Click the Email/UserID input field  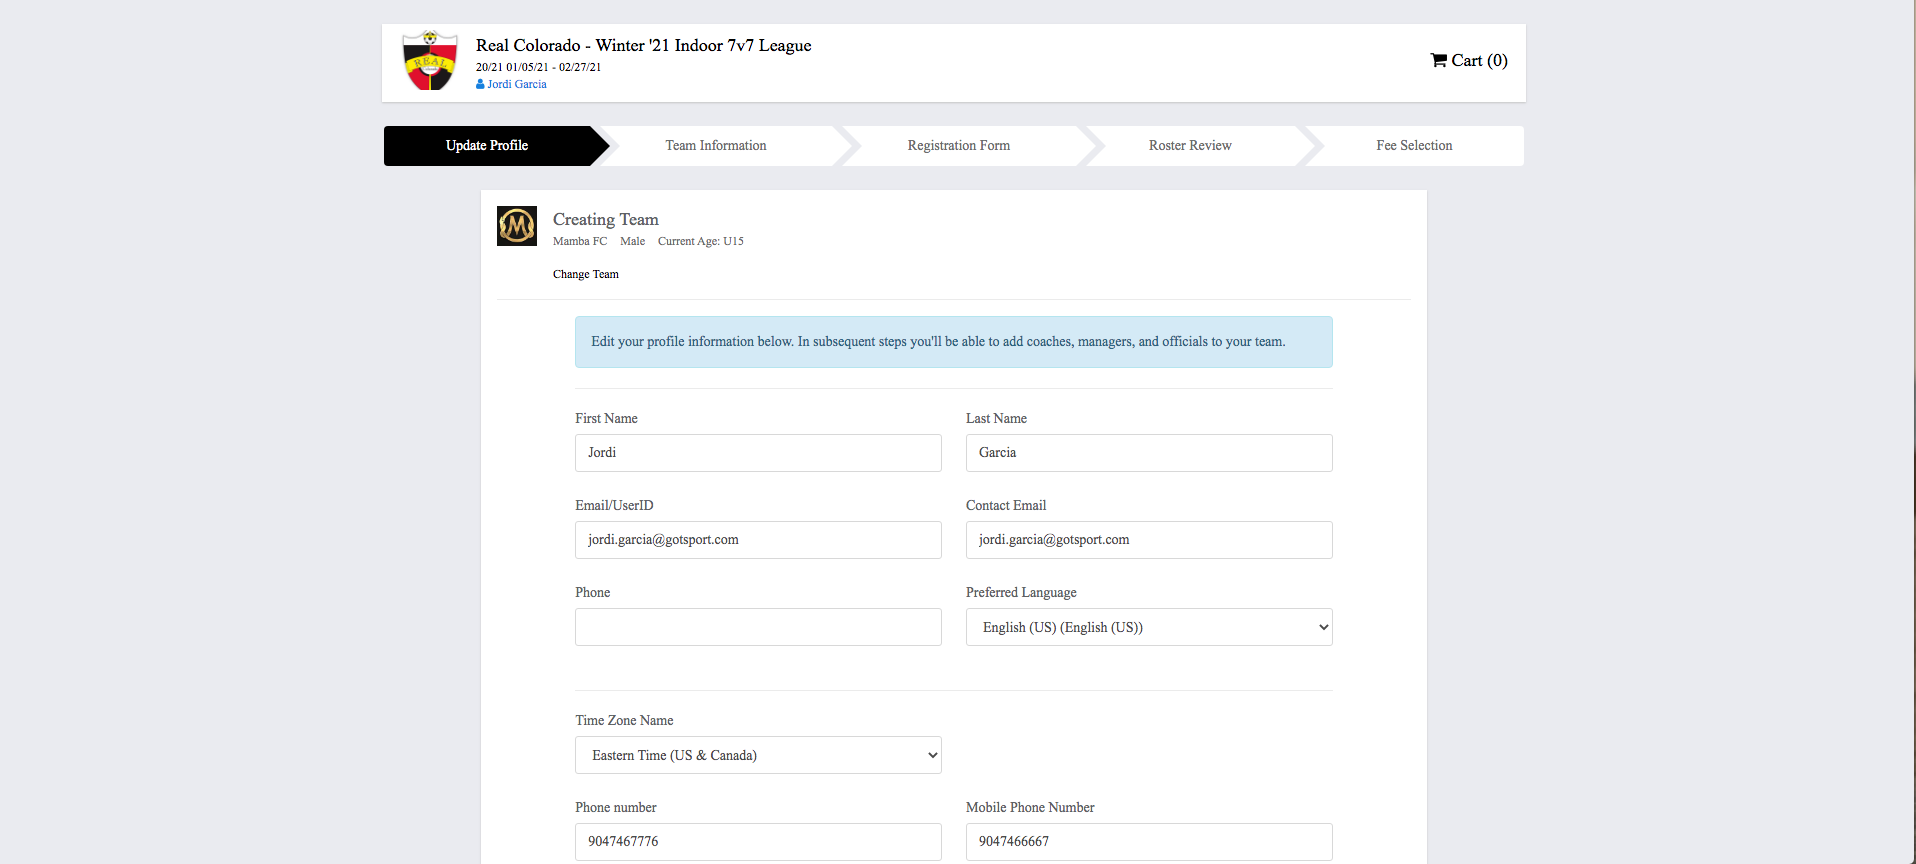(x=758, y=540)
